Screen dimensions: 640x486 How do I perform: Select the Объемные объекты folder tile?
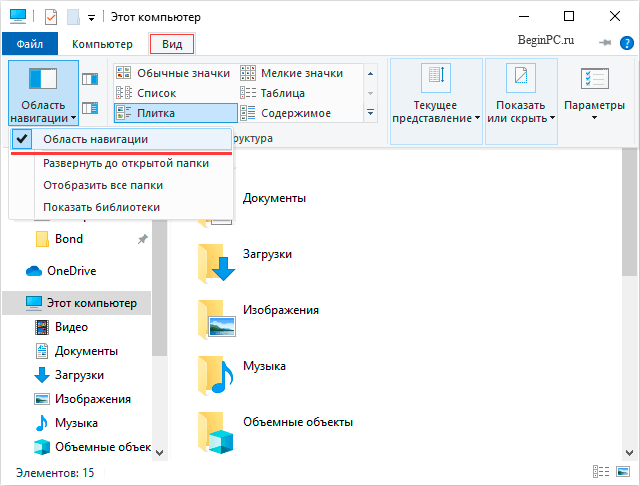click(275, 432)
